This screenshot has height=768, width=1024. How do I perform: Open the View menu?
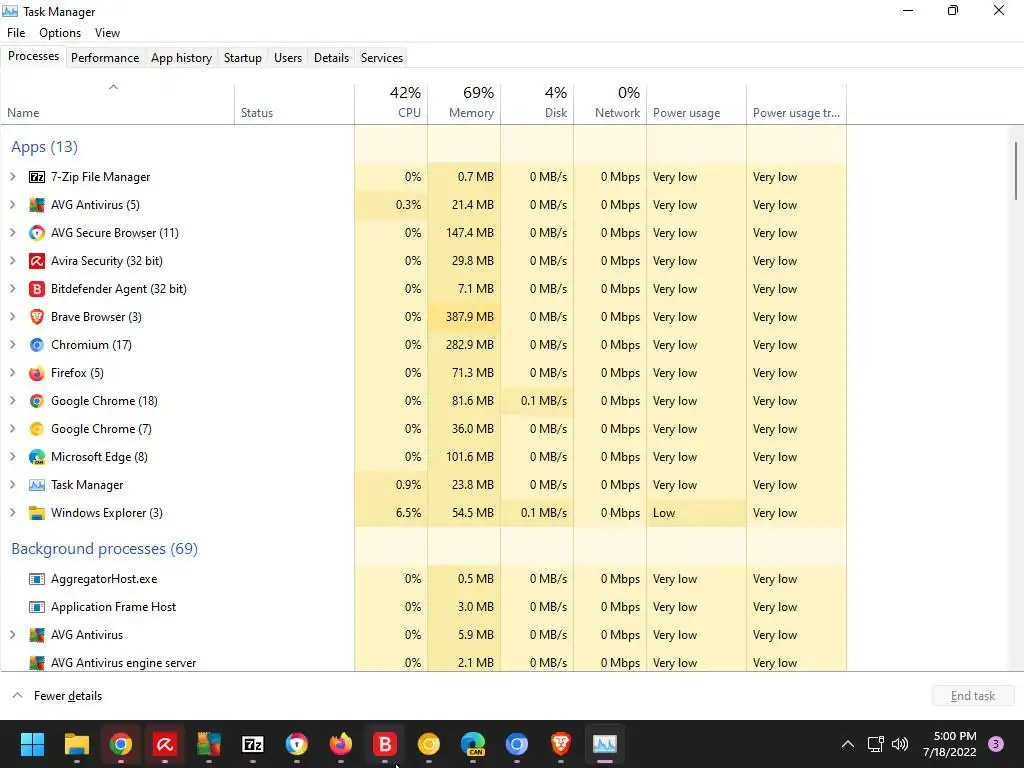click(107, 33)
